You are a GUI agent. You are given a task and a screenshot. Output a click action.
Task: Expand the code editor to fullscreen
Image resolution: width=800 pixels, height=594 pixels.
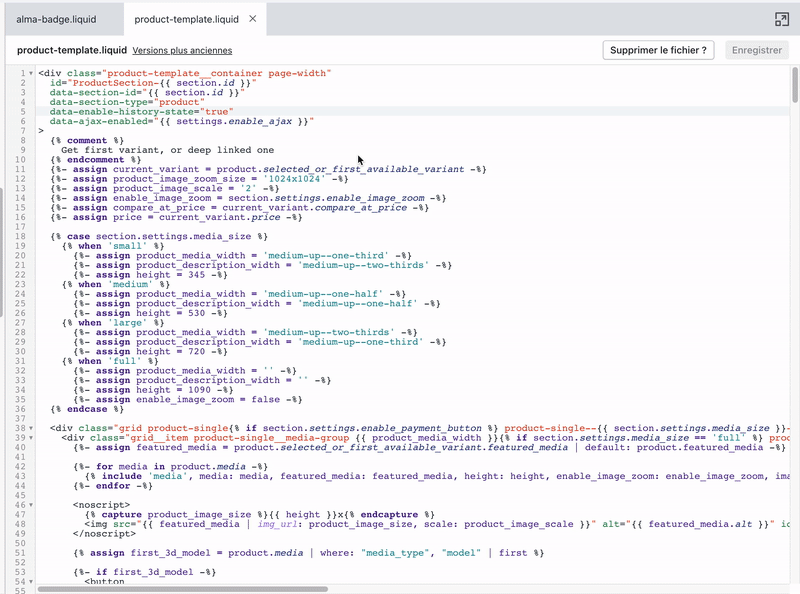781,19
